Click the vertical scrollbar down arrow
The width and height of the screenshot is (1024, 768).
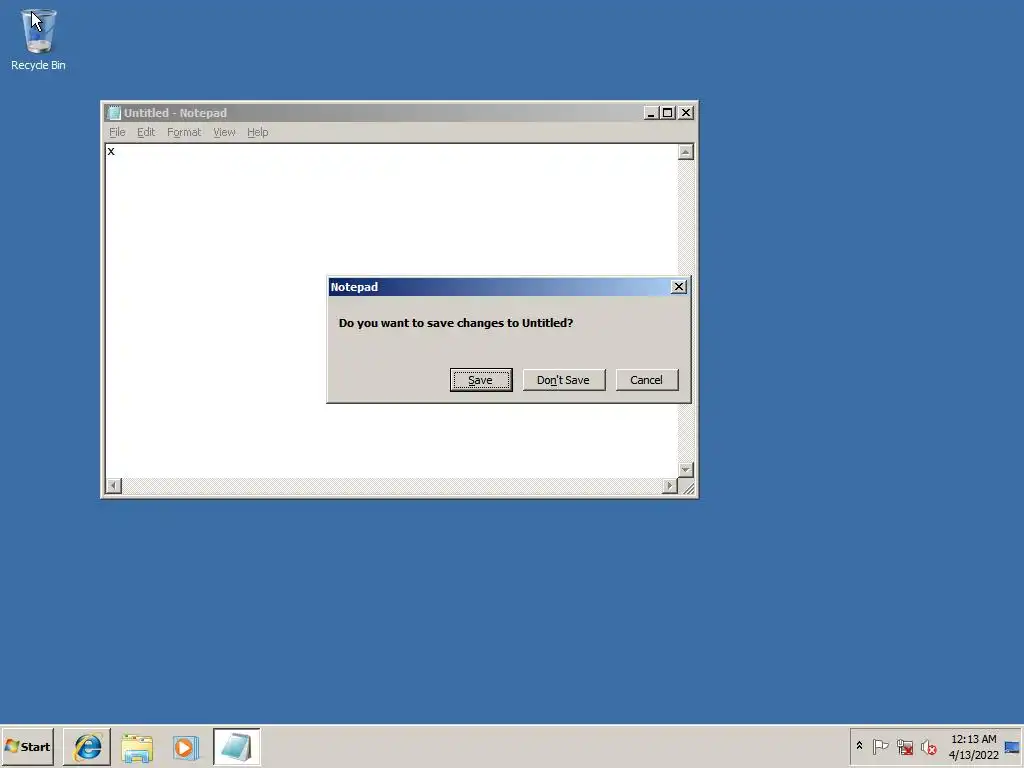tap(685, 469)
